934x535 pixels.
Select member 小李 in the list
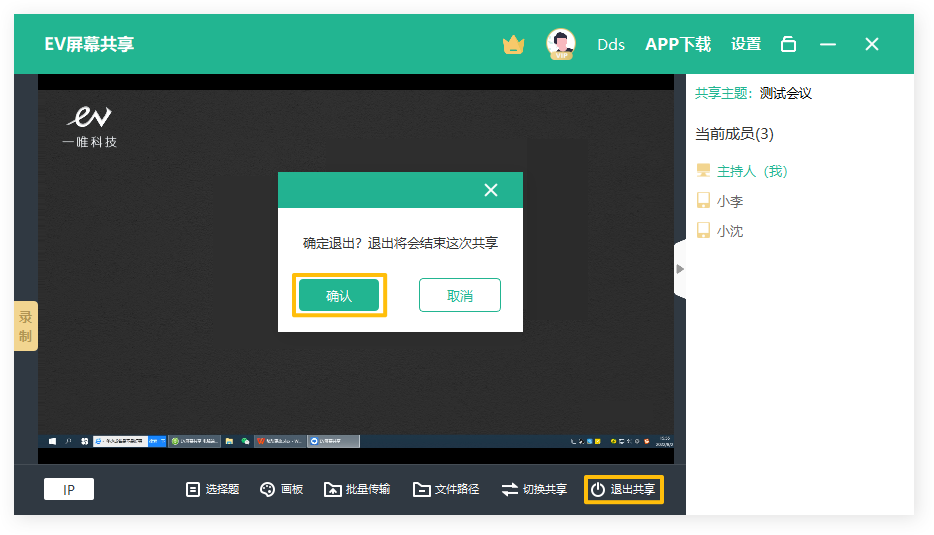coord(729,201)
